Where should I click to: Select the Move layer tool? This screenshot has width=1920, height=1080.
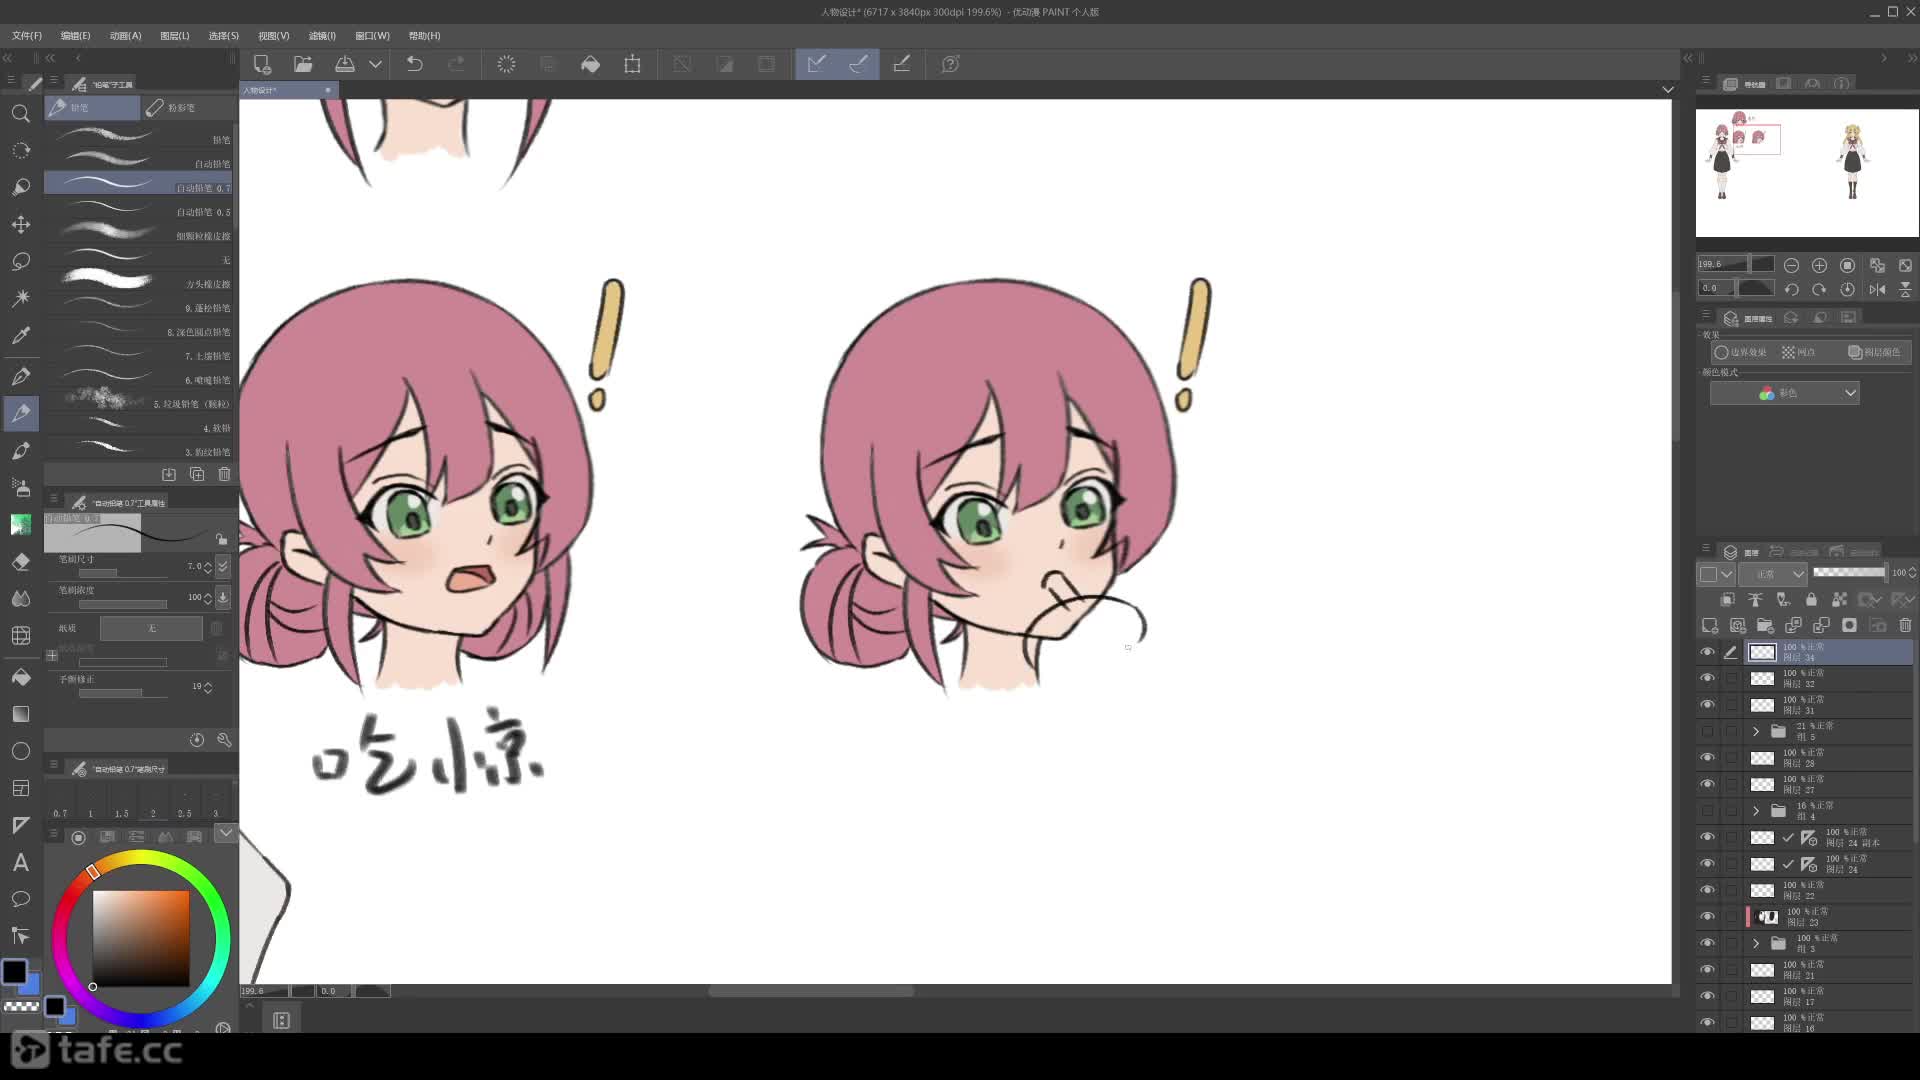20,224
